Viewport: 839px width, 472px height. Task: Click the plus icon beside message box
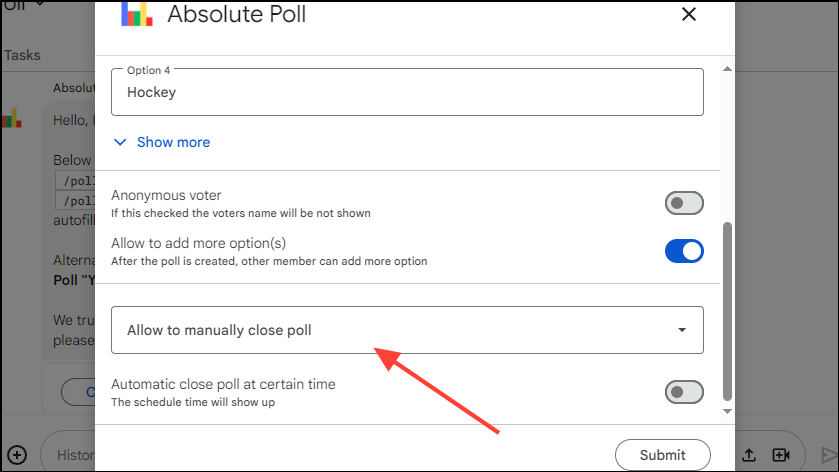[16, 455]
